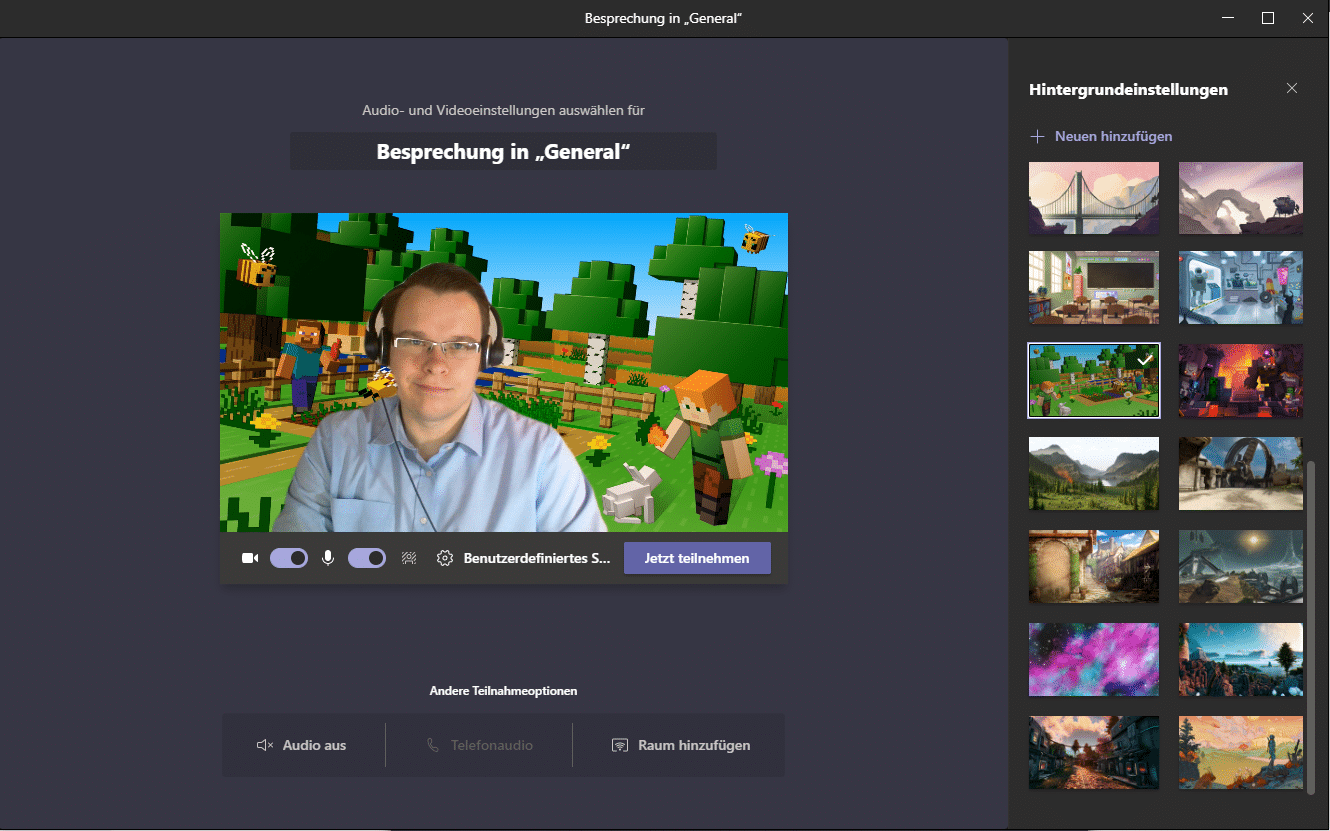The height and width of the screenshot is (831, 1330).
Task: Click the camera icon in preview bar
Action: coord(250,558)
